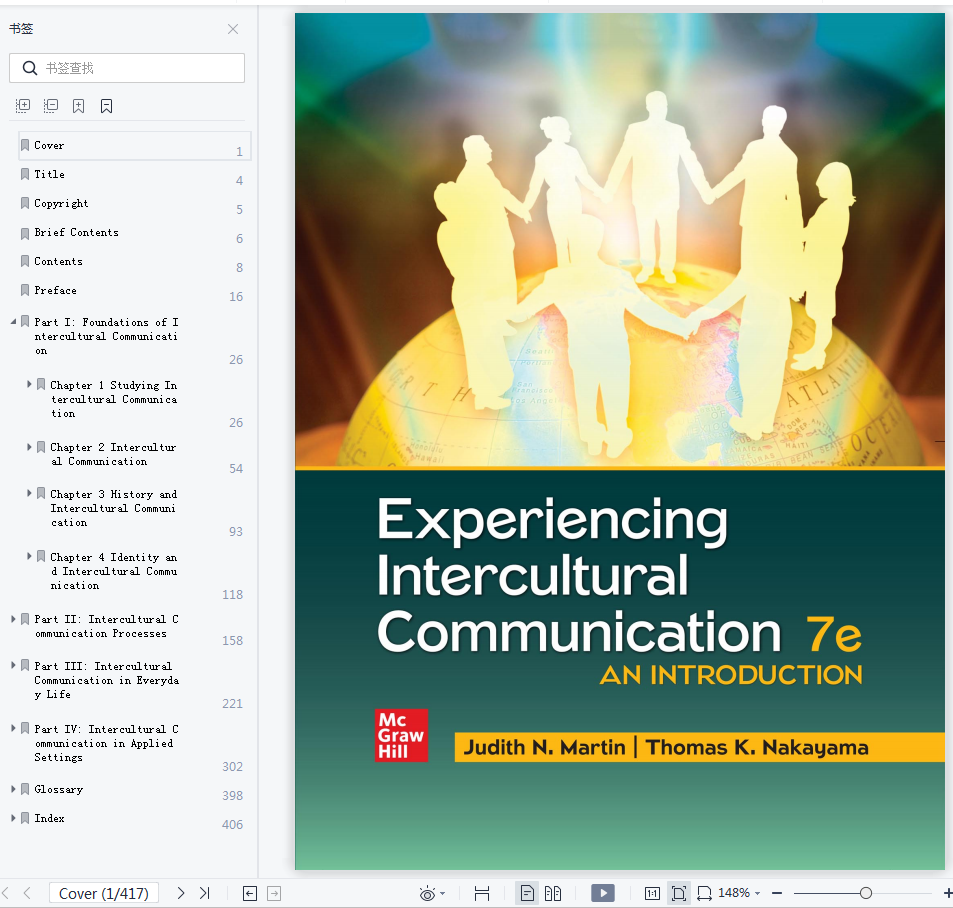This screenshot has height=908, width=953.
Task: Click the zoom slider handle
Action: (x=866, y=893)
